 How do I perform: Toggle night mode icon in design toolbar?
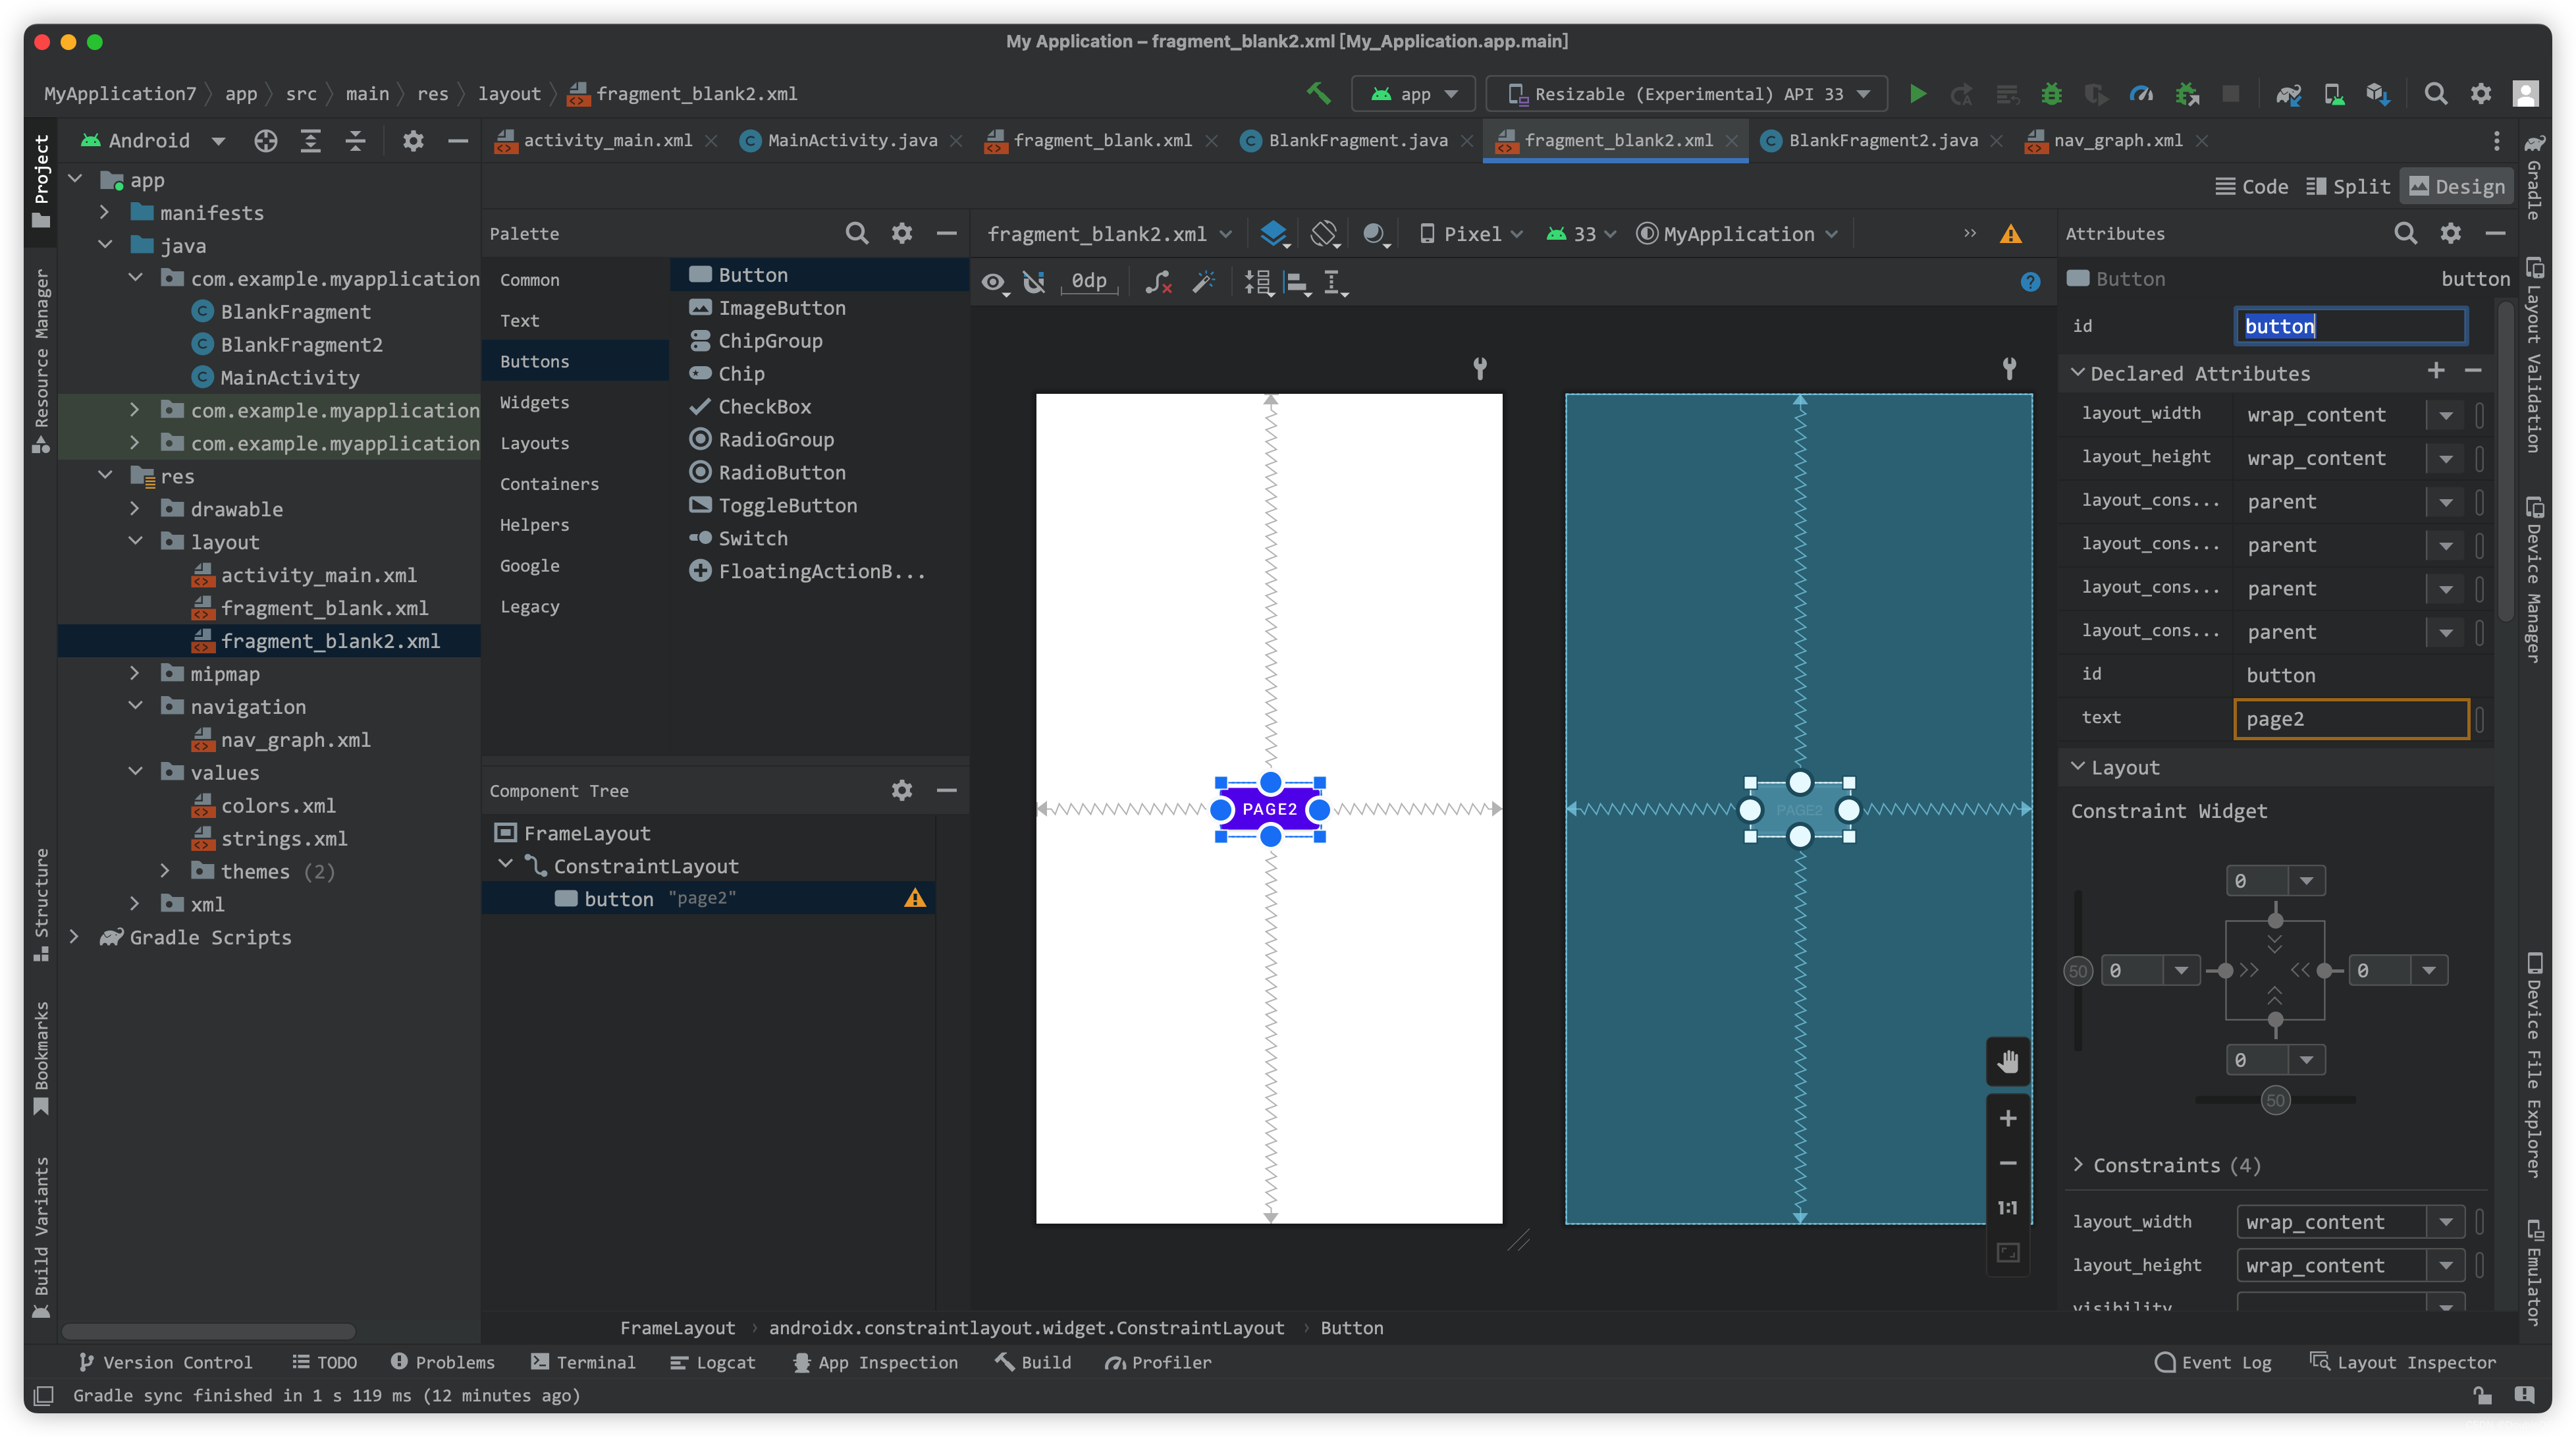(1376, 234)
